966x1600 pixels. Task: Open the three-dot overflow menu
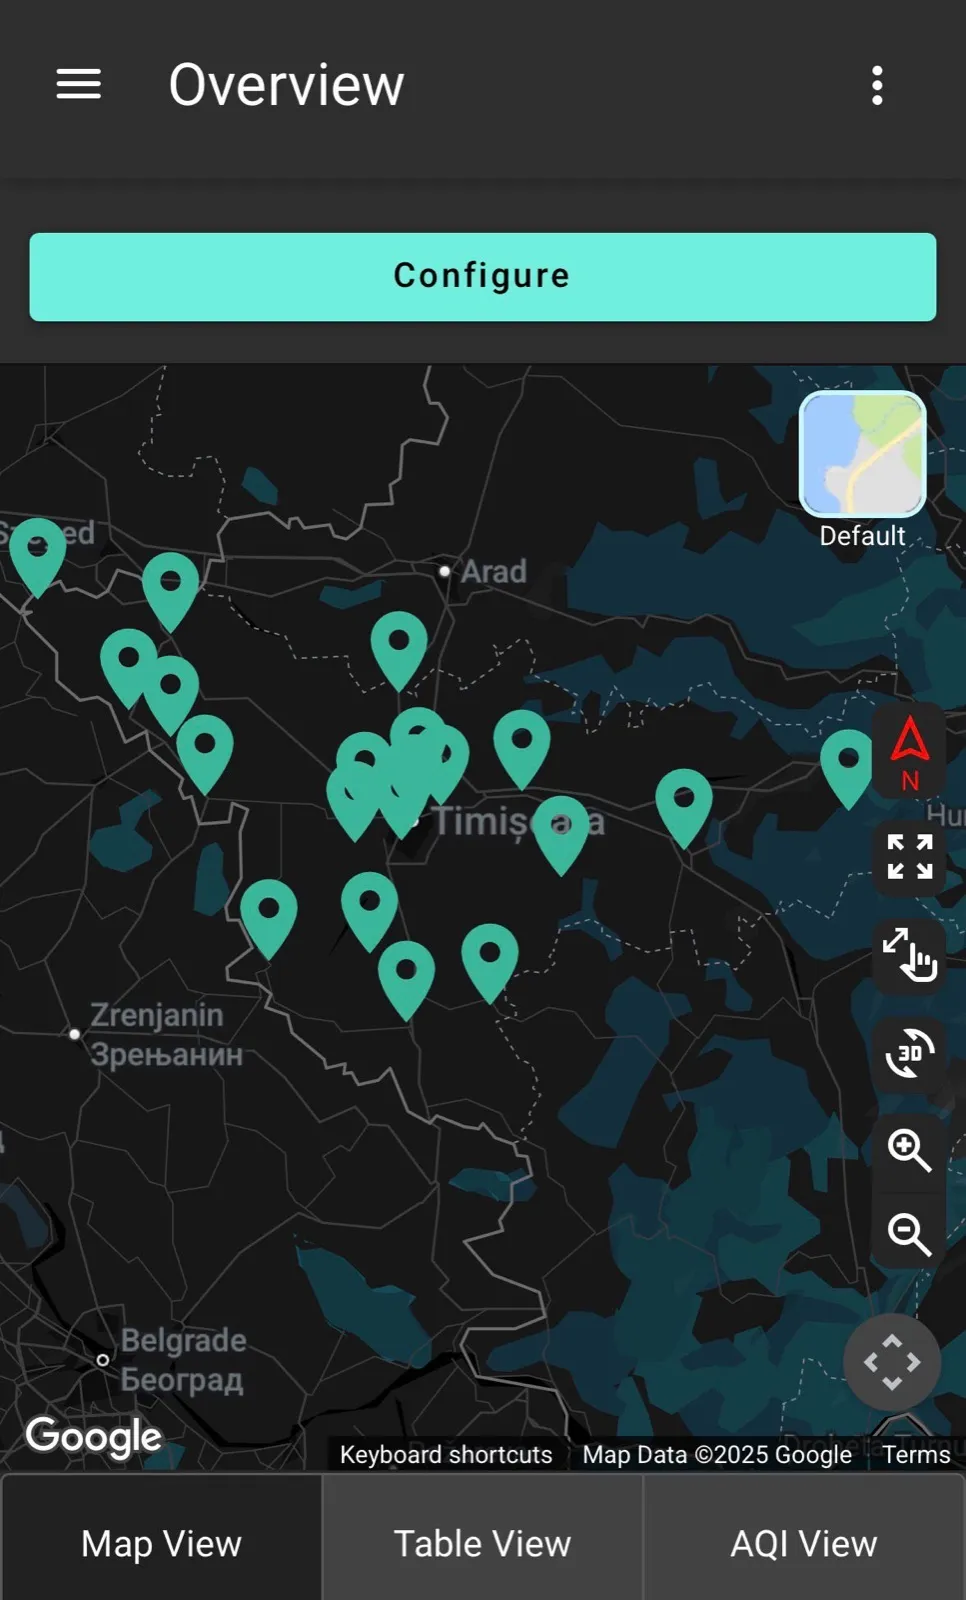(x=877, y=86)
